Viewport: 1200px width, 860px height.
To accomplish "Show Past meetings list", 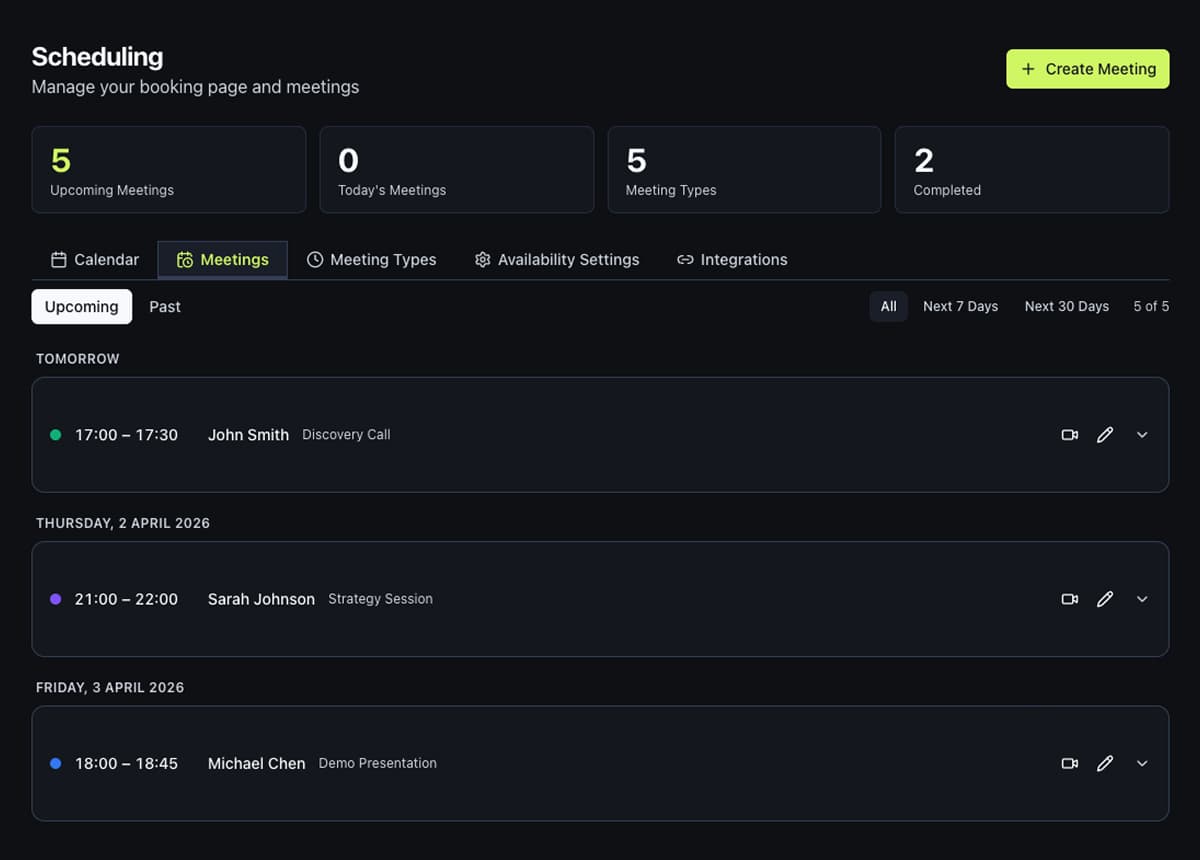I will point(165,307).
